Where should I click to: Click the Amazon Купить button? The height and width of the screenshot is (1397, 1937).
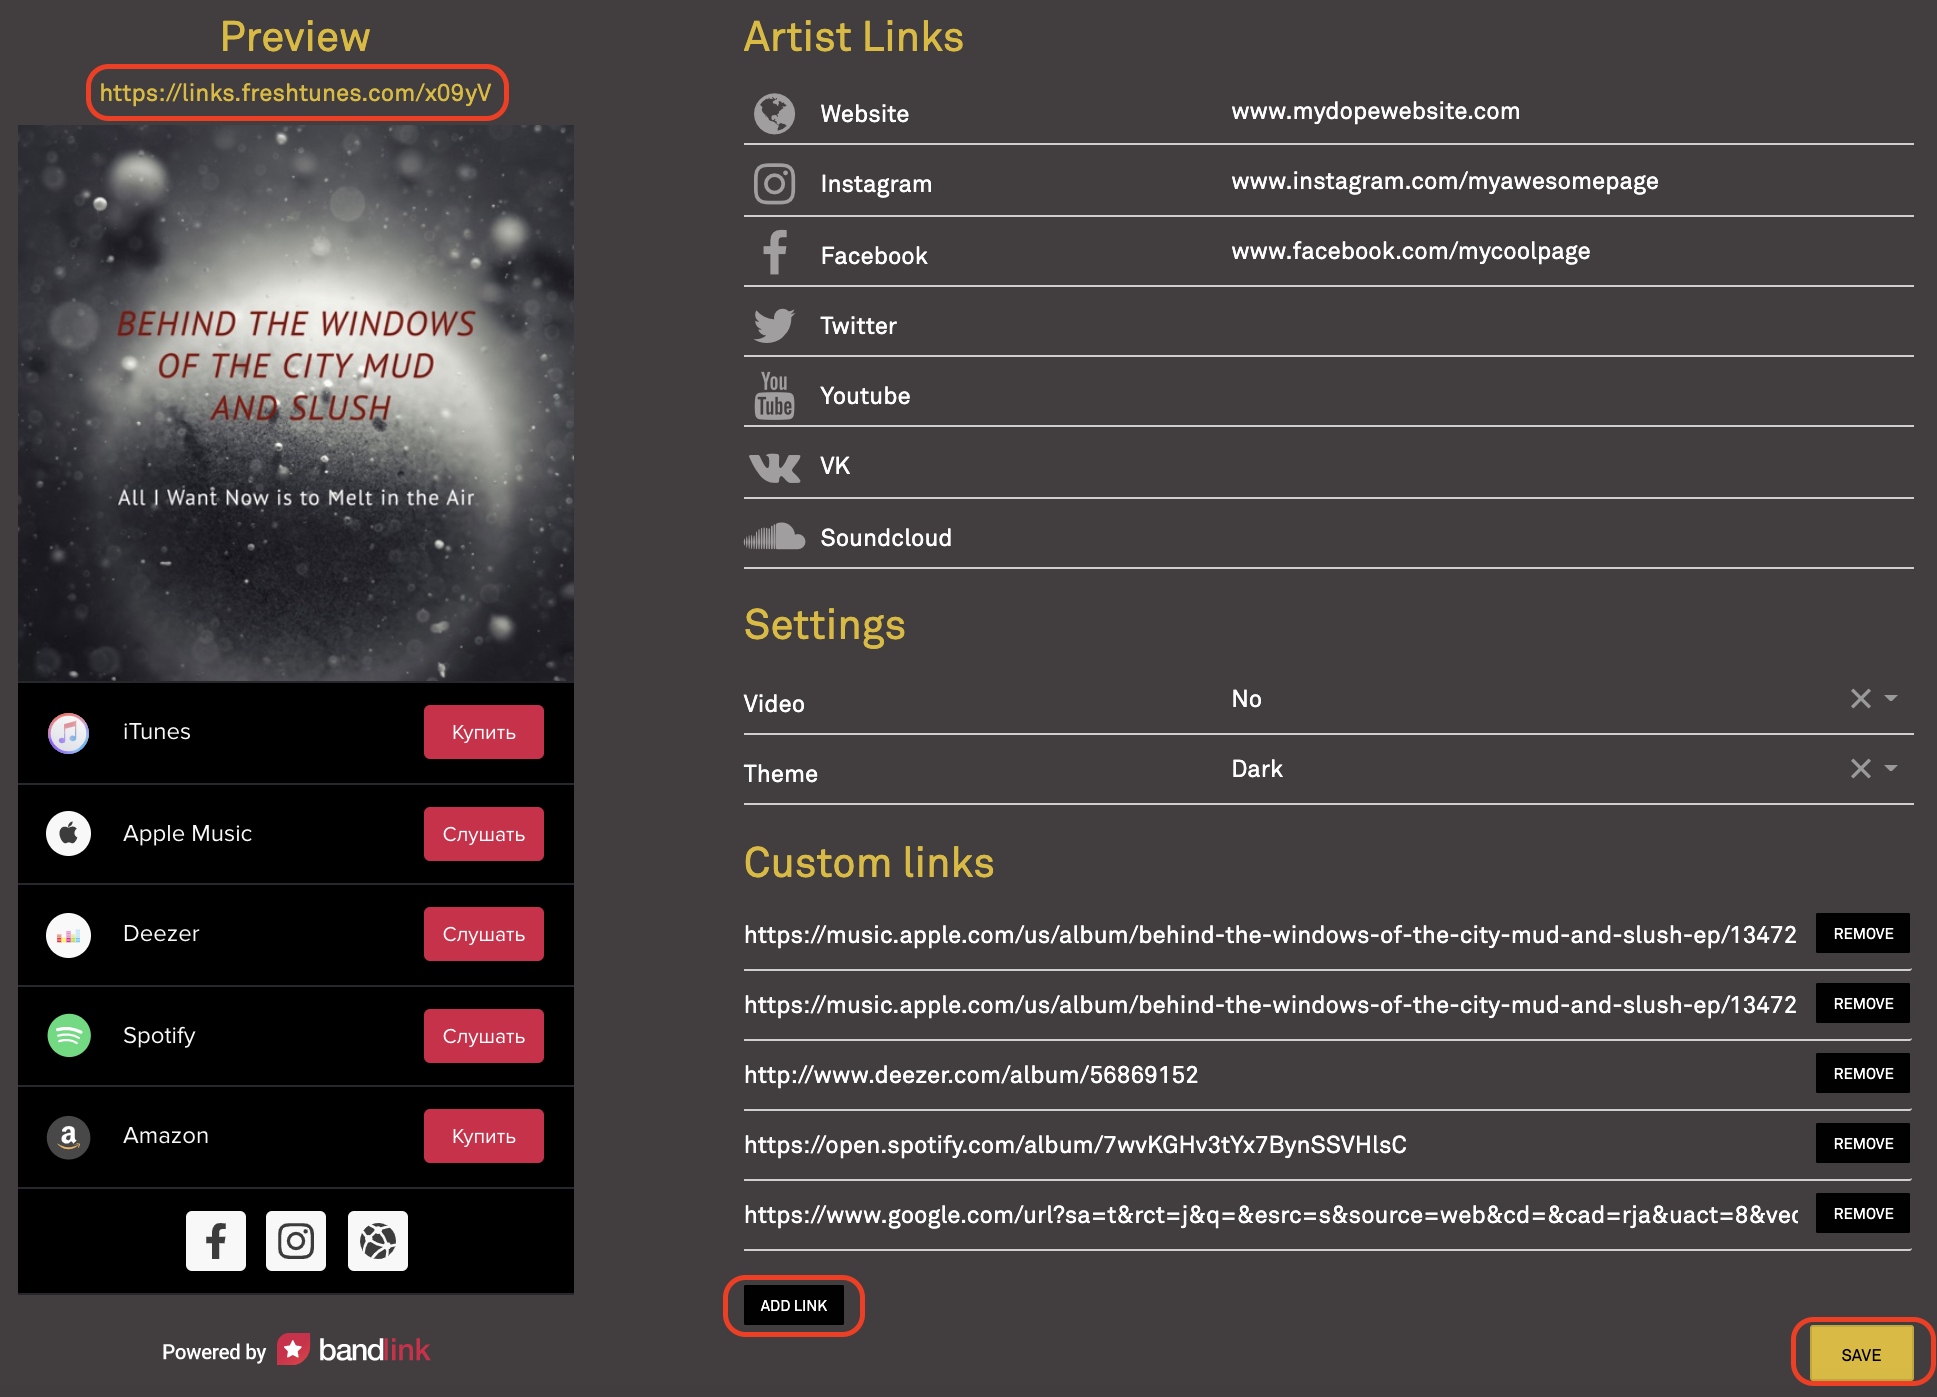[484, 1136]
